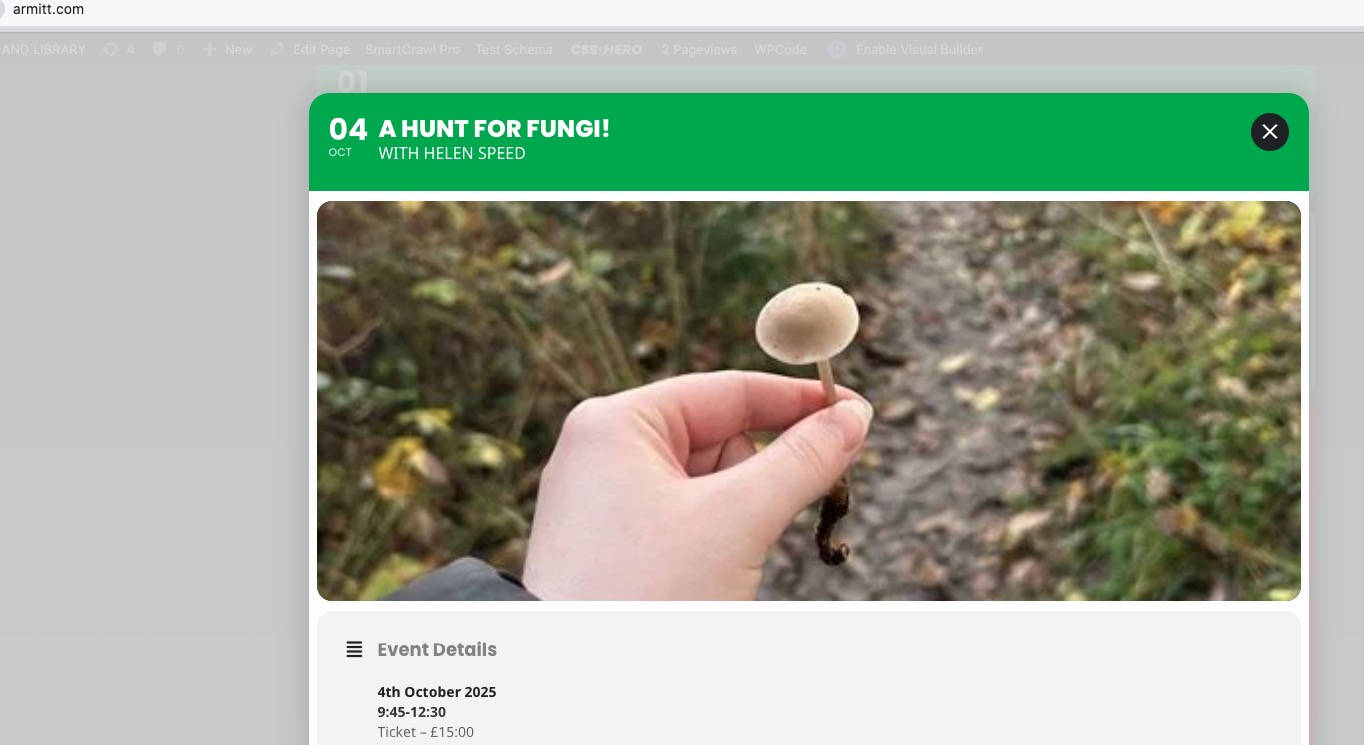The height and width of the screenshot is (745, 1364).
Task: Click the Edit Page link
Action: click(321, 49)
